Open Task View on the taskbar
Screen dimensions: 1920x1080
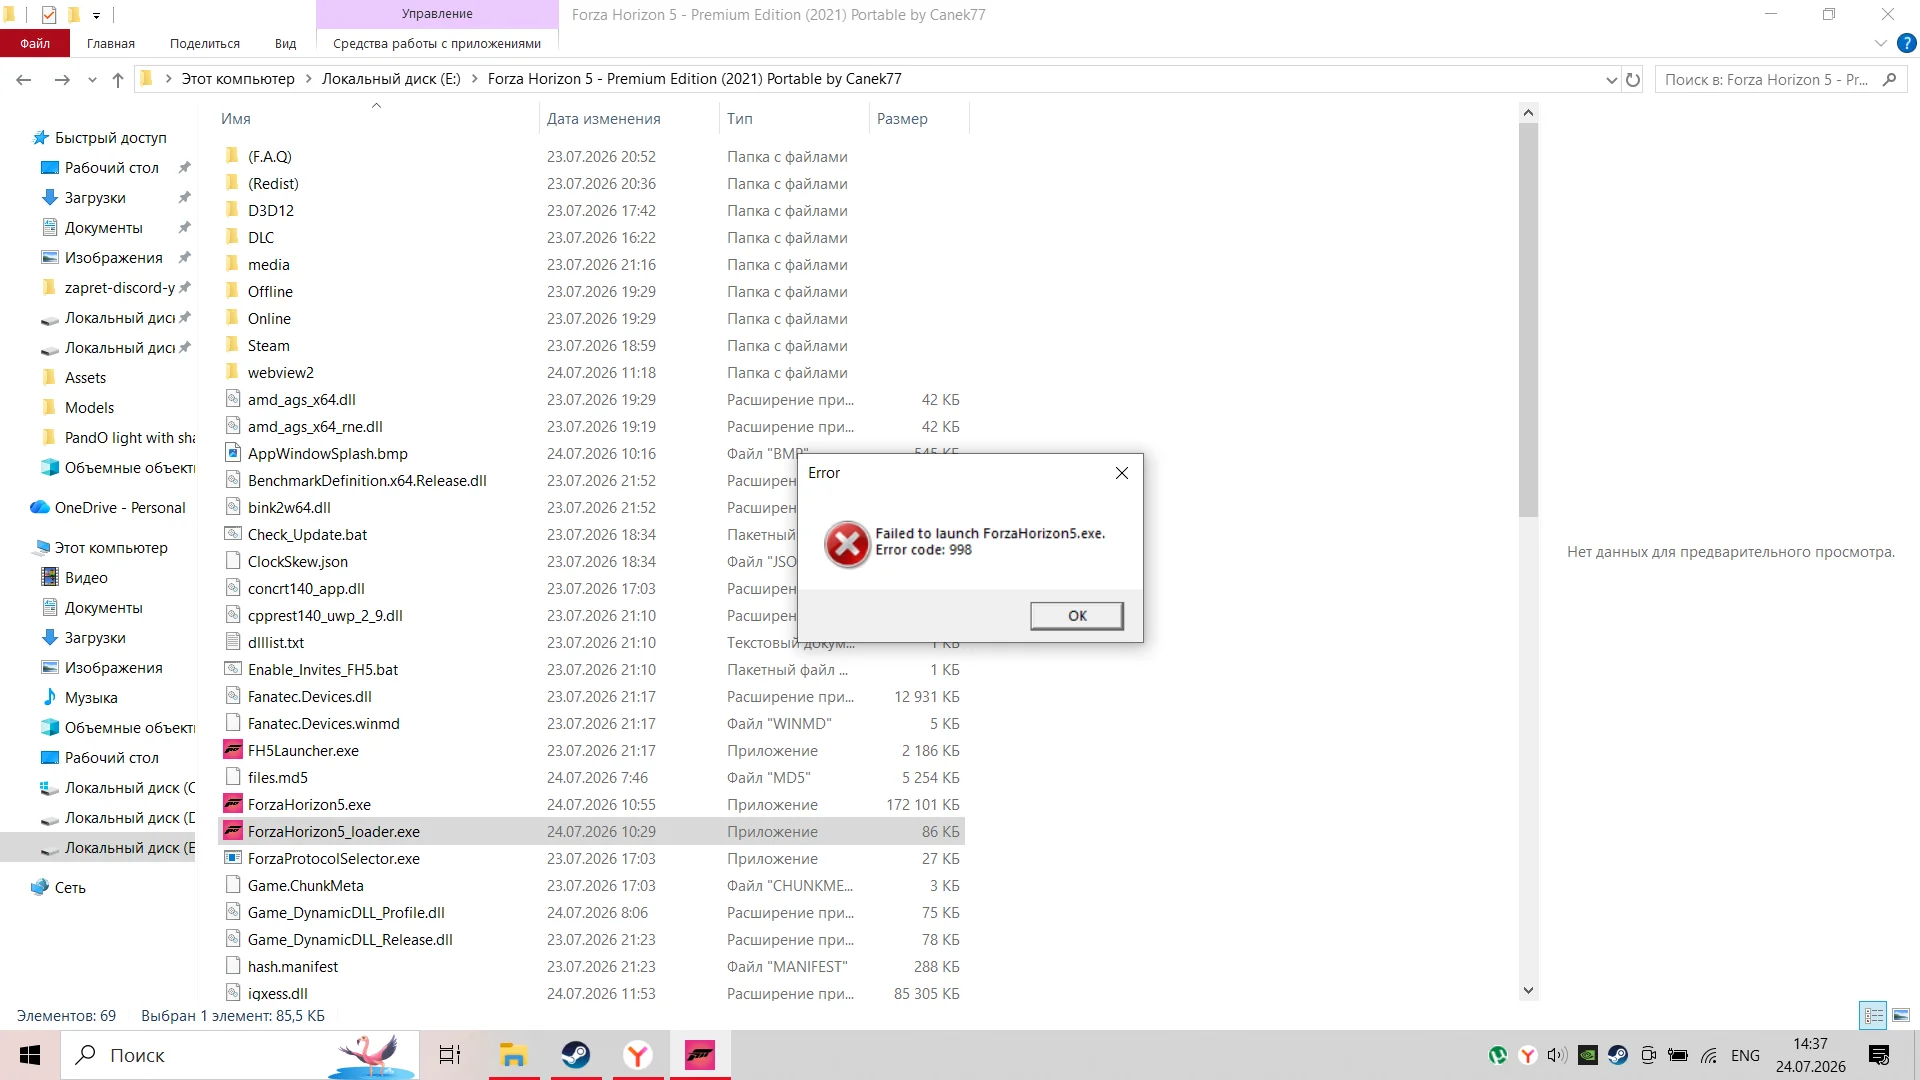click(x=450, y=1055)
